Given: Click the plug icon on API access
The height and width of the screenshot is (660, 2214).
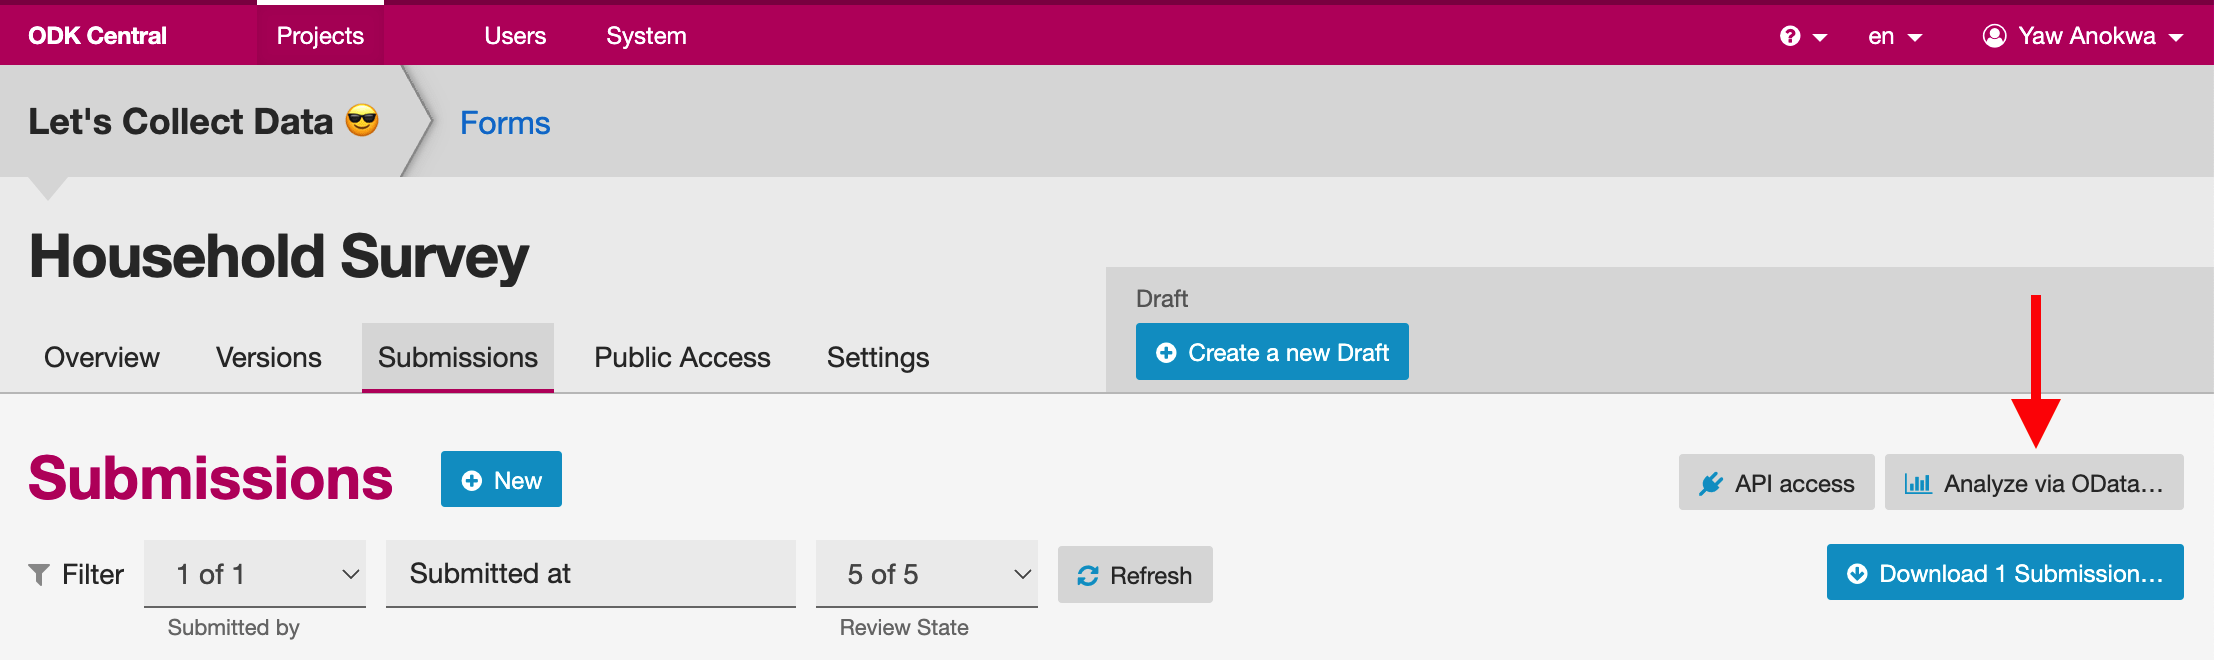Looking at the screenshot, I should tap(1711, 484).
